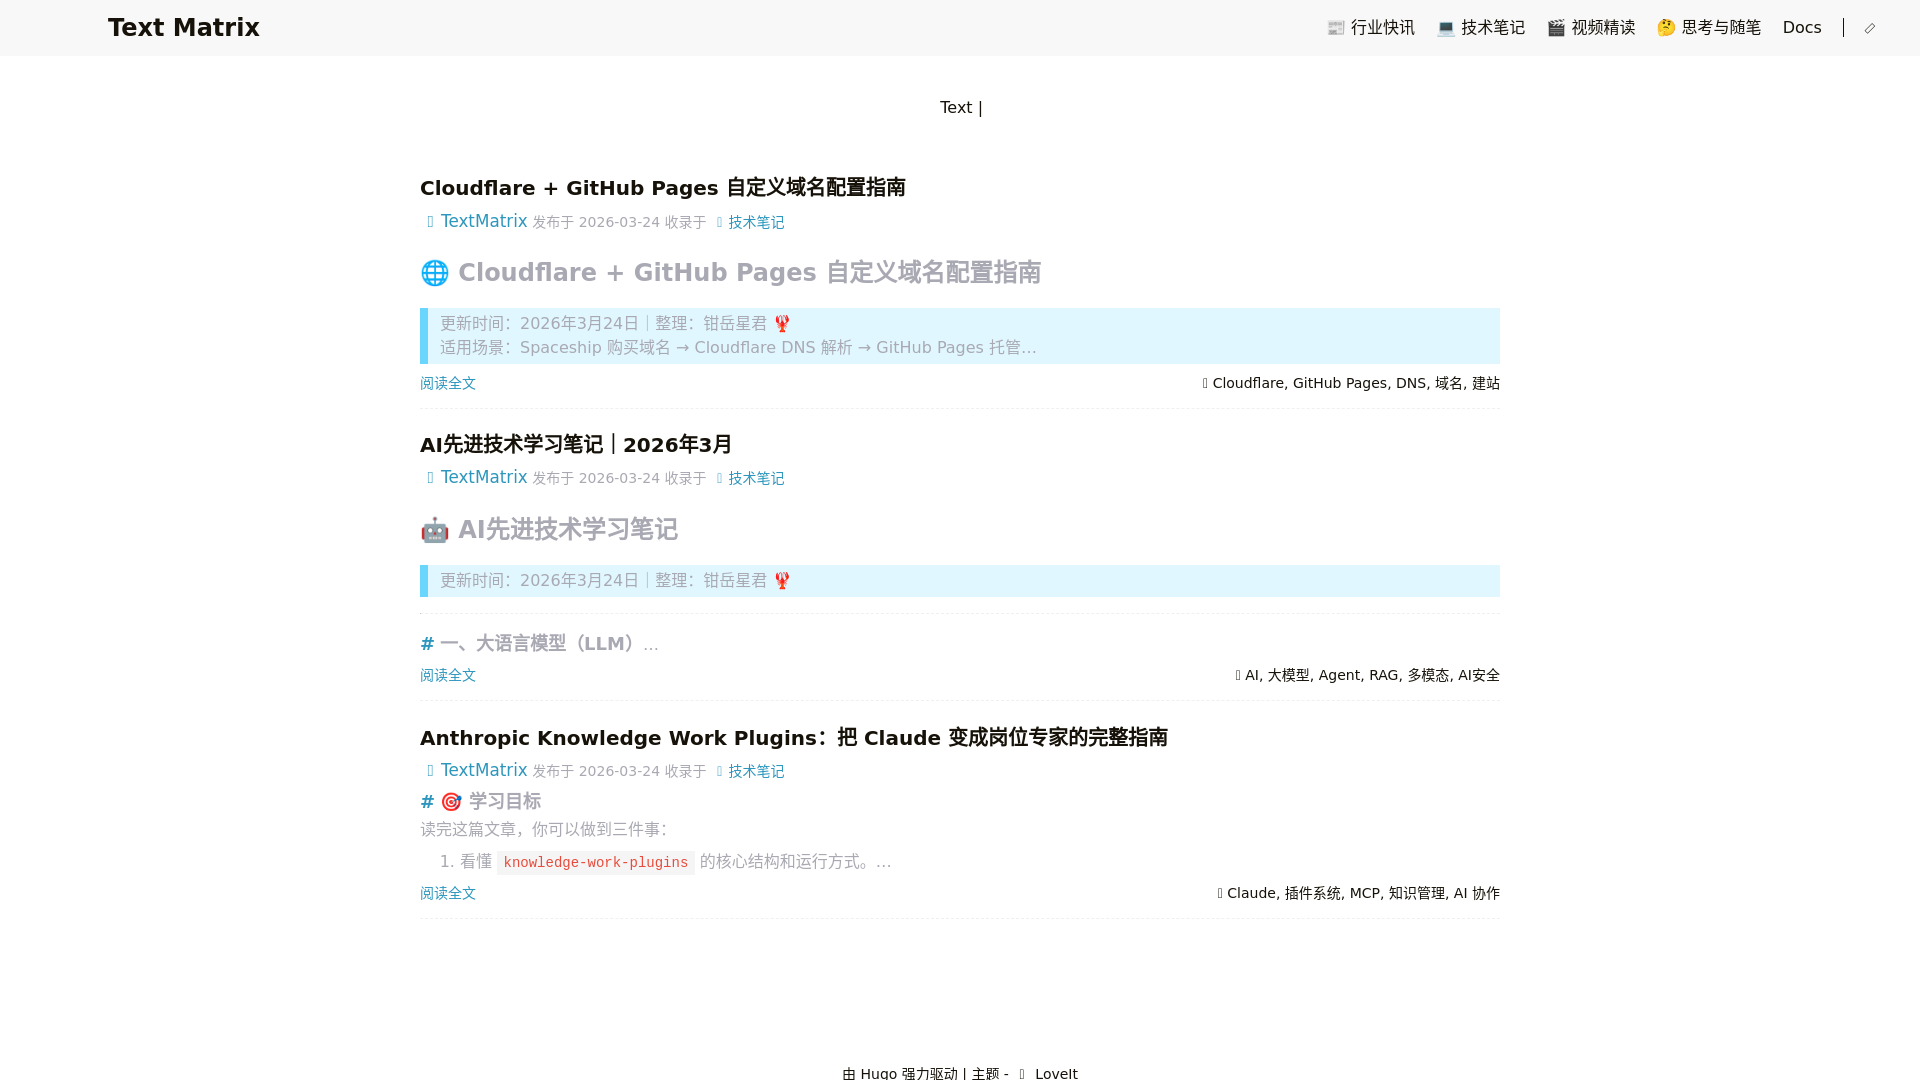The image size is (1920, 1080).
Task: Open the 视频精读 menu item
Action: point(1591,28)
